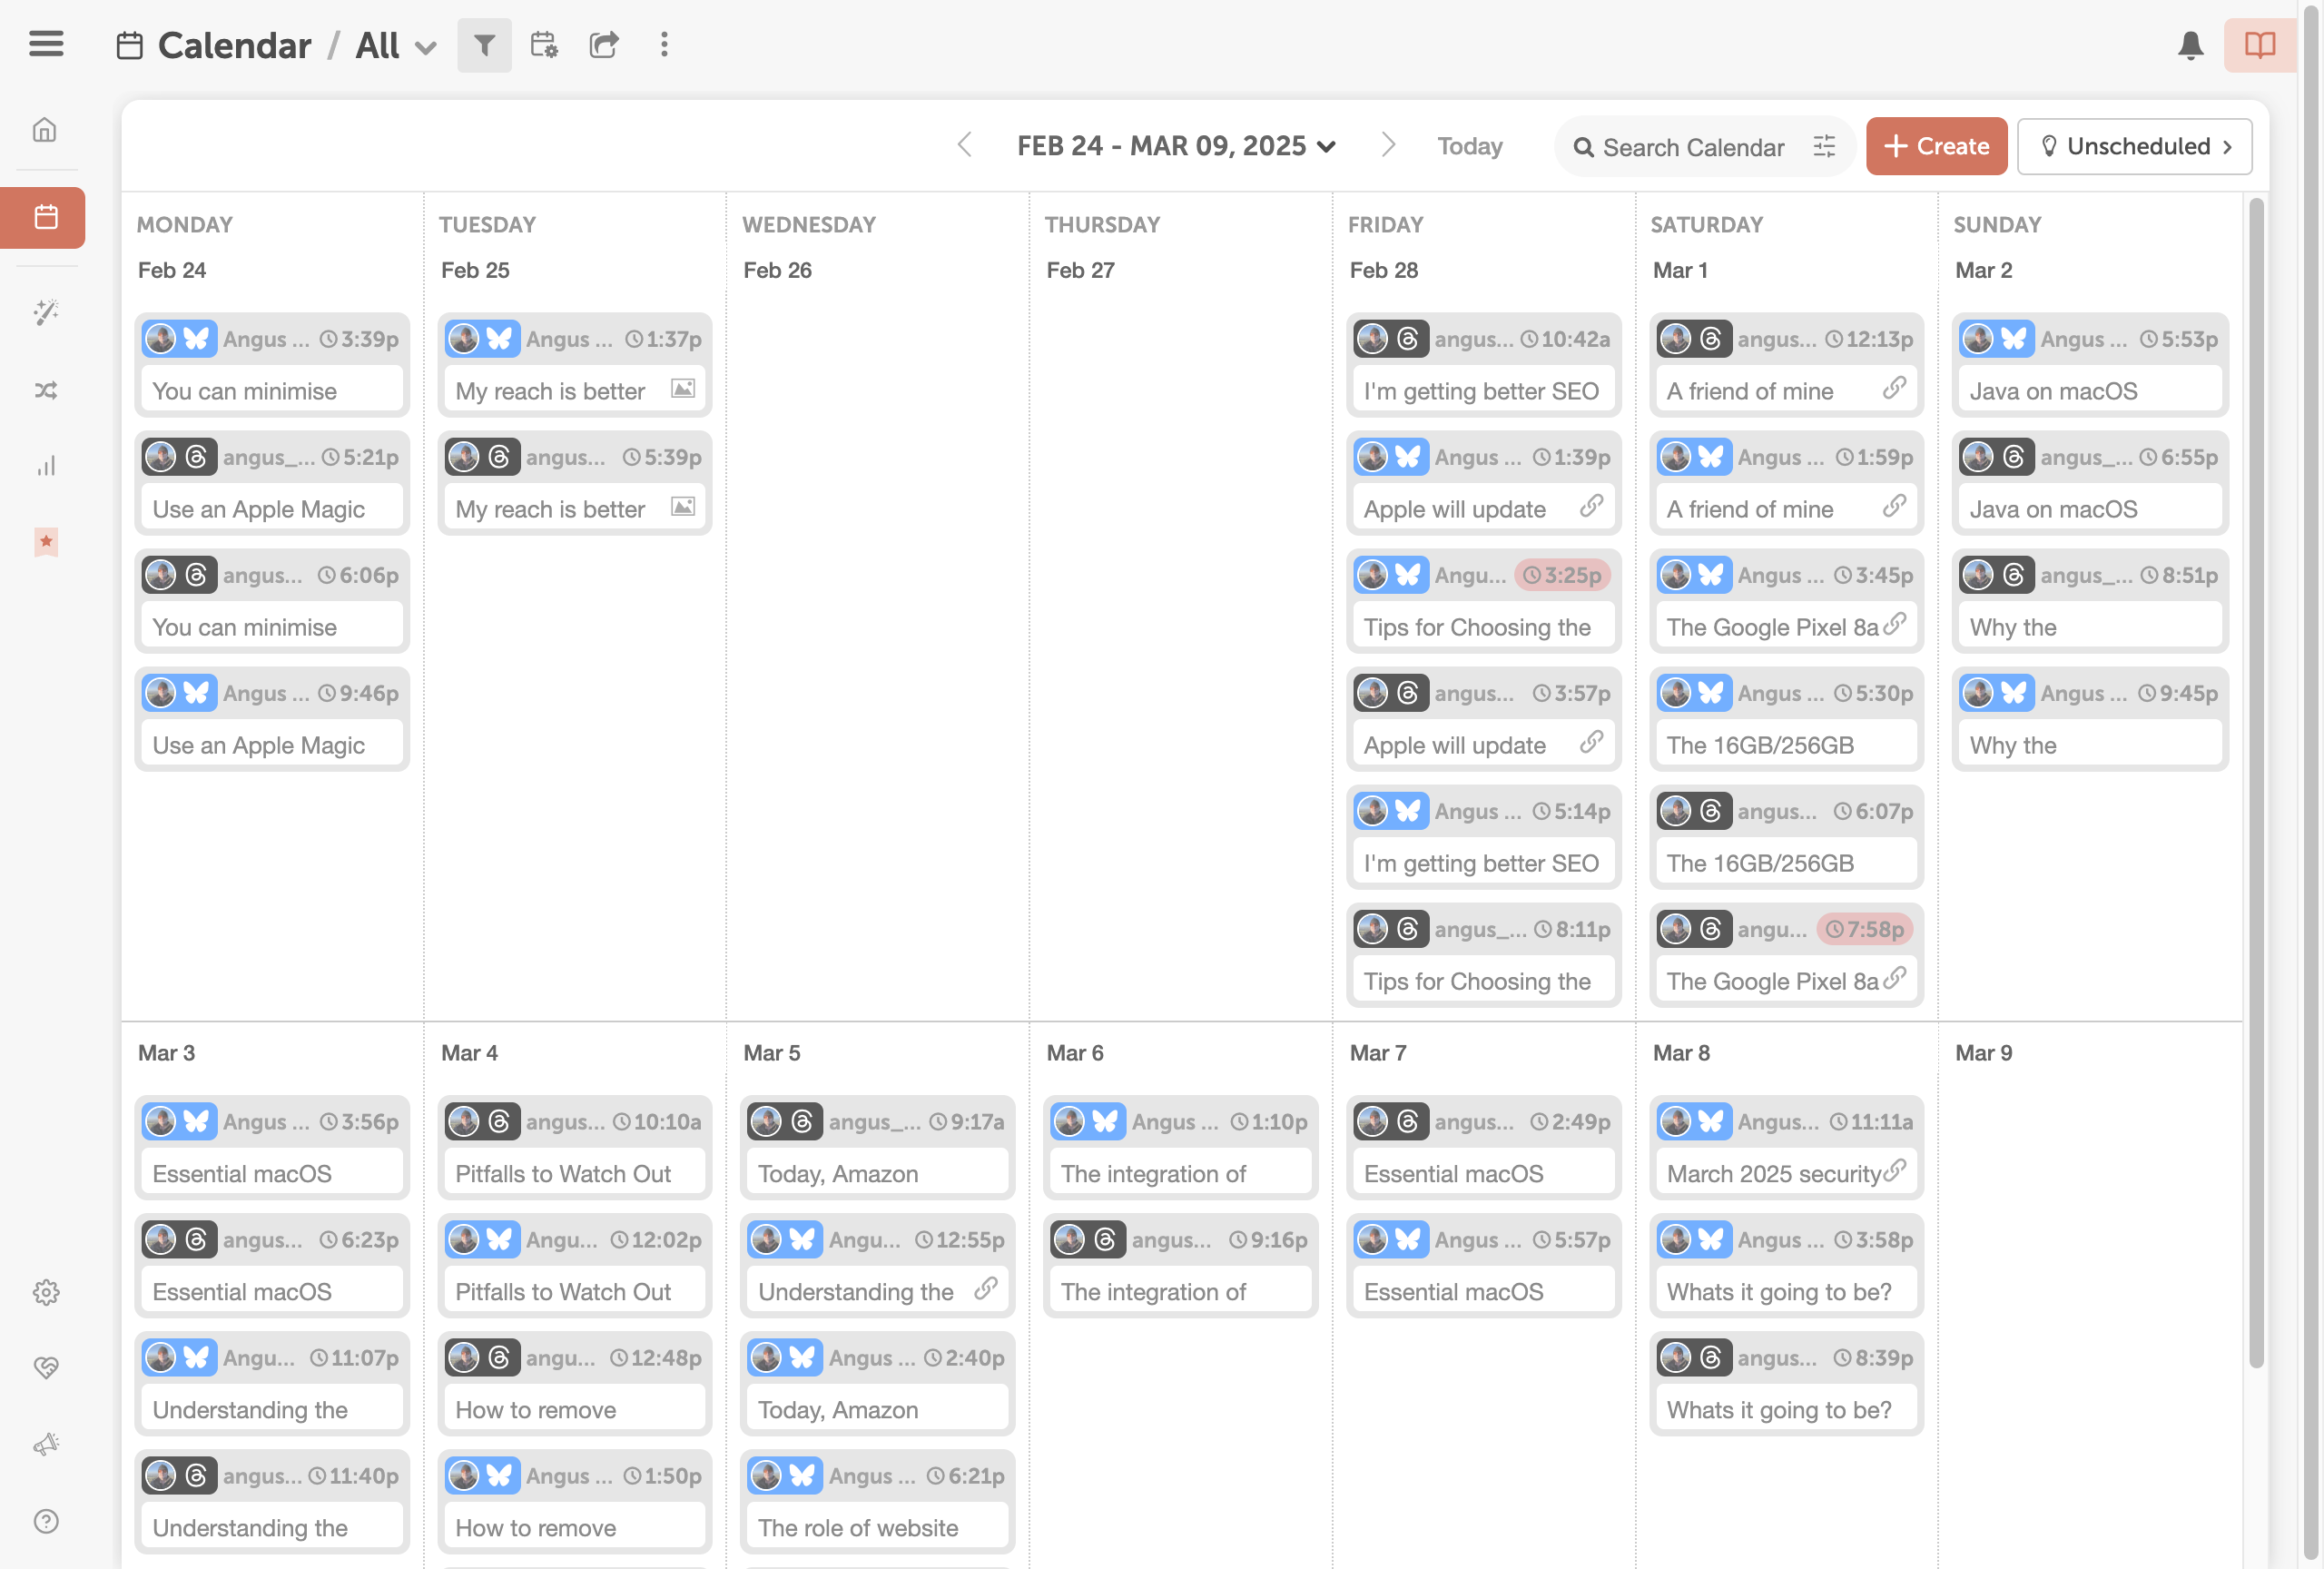This screenshot has height=1569, width=2324.
Task: Open the Unscheduled posts panel
Action: [2135, 146]
